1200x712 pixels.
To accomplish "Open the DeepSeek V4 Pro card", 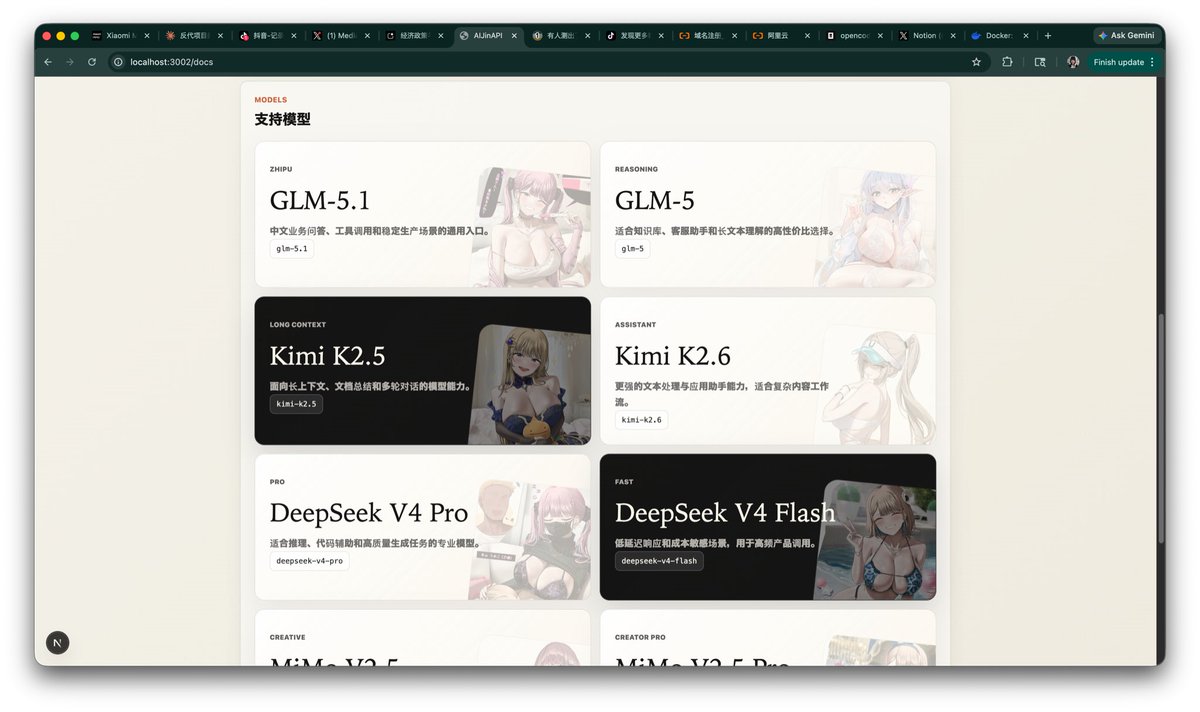I will [x=423, y=527].
